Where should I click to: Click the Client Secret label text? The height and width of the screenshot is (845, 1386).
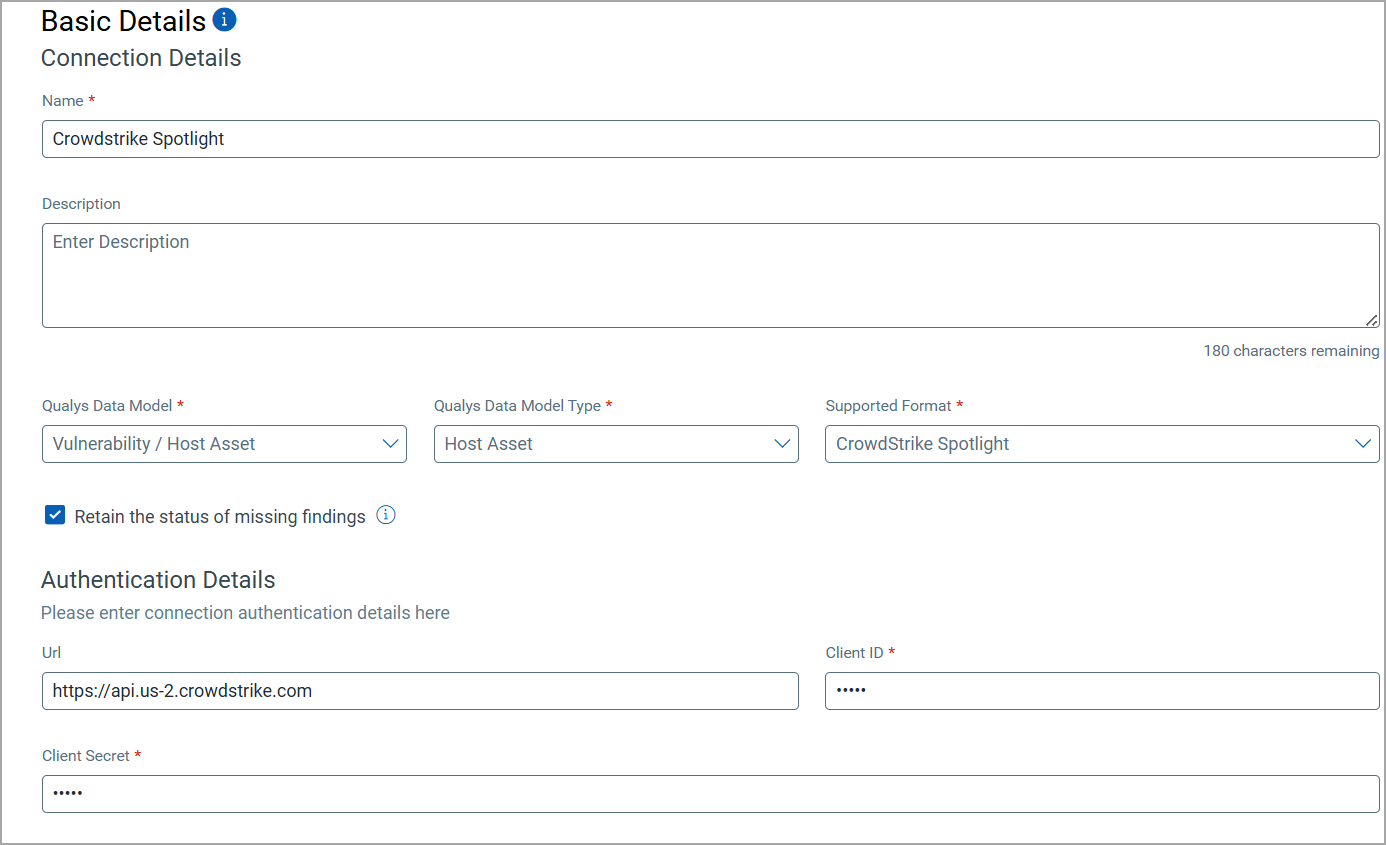86,756
